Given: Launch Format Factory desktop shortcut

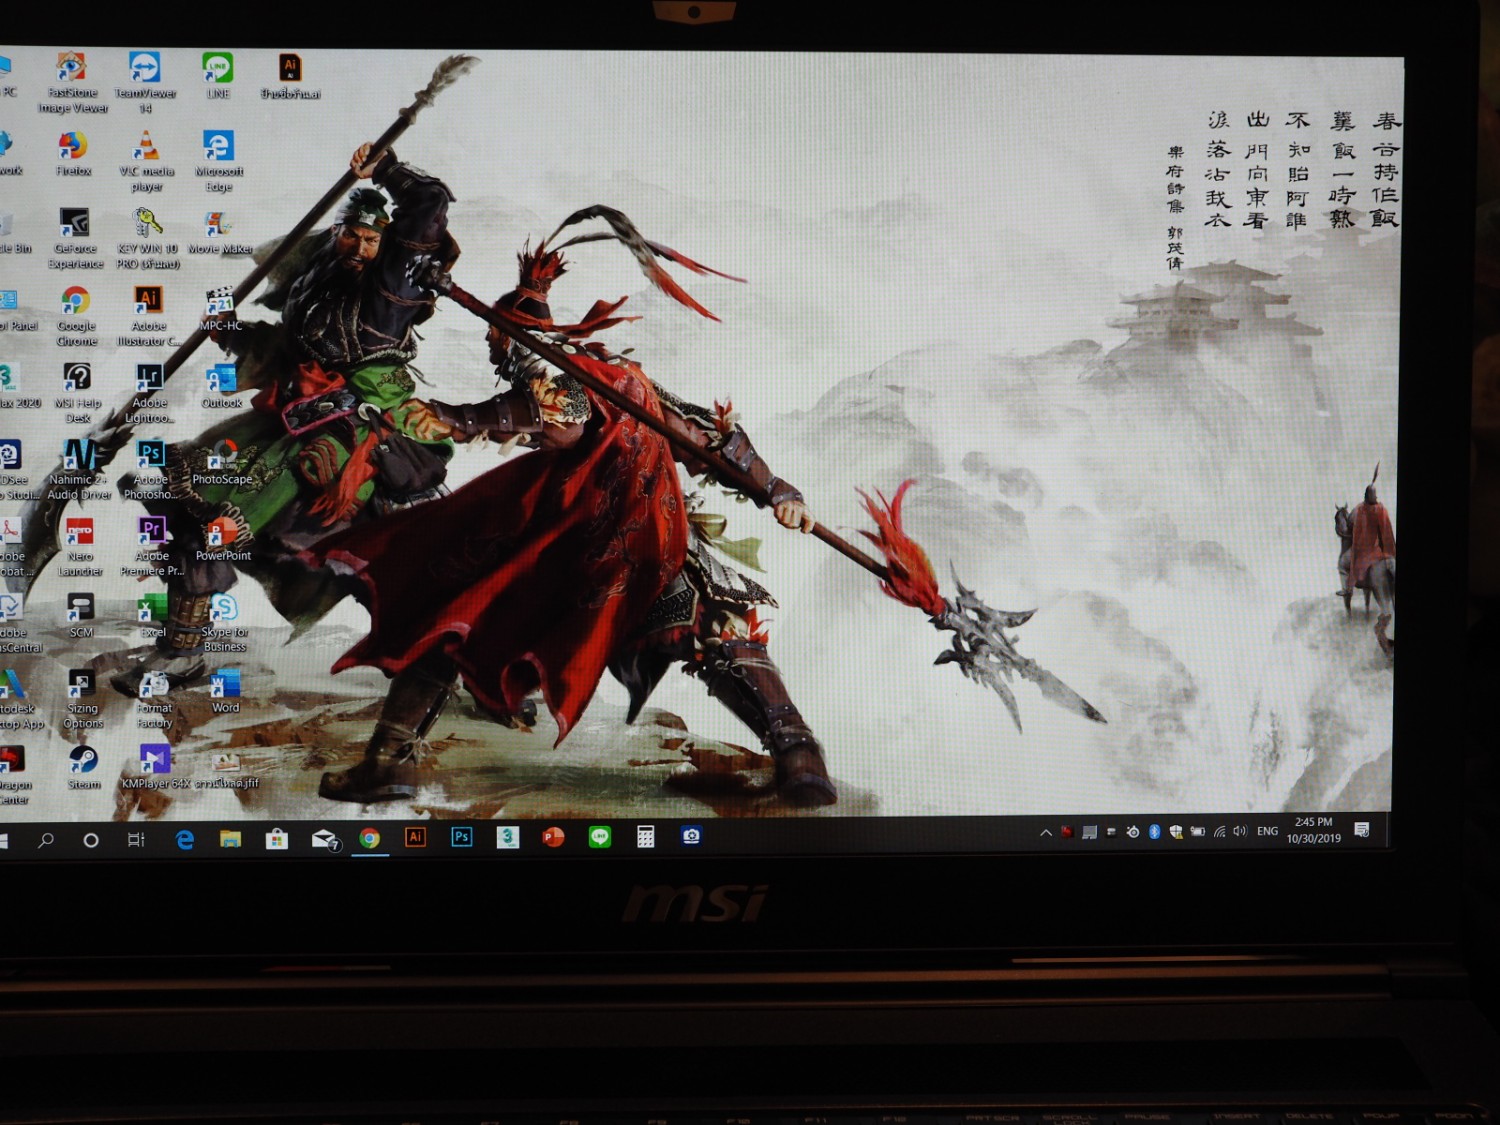Looking at the screenshot, I should (154, 699).
